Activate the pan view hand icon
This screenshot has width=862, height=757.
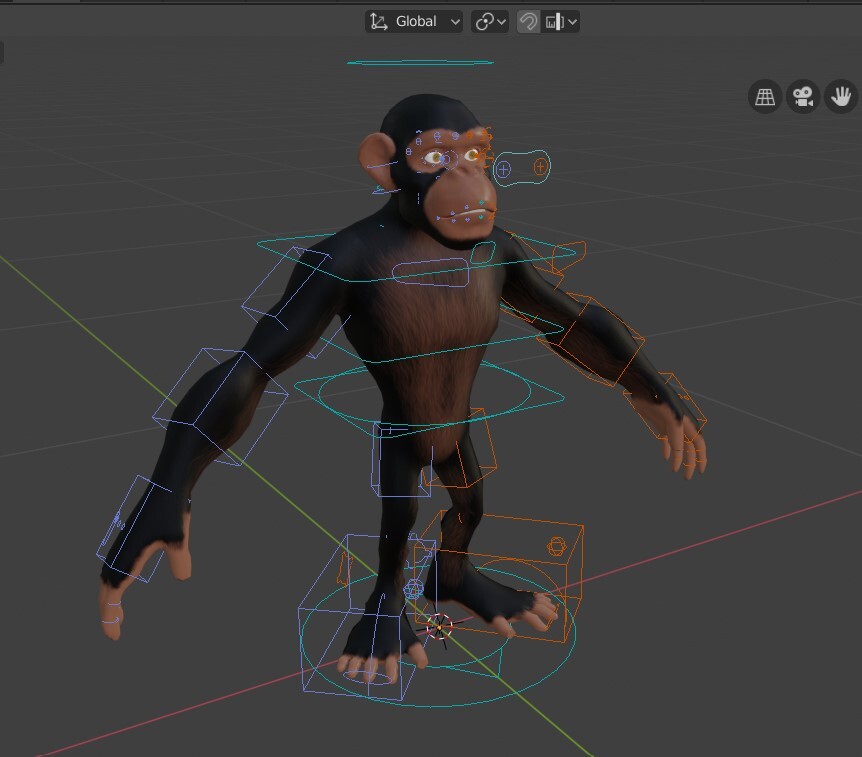tap(840, 96)
